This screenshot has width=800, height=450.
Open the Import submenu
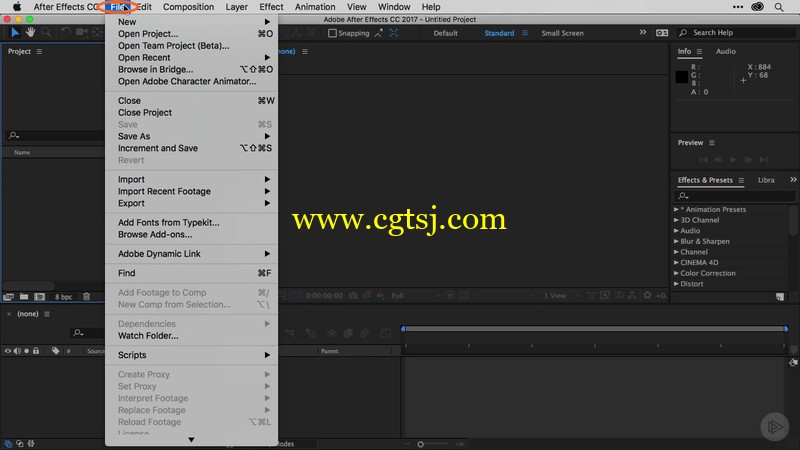[x=191, y=180]
